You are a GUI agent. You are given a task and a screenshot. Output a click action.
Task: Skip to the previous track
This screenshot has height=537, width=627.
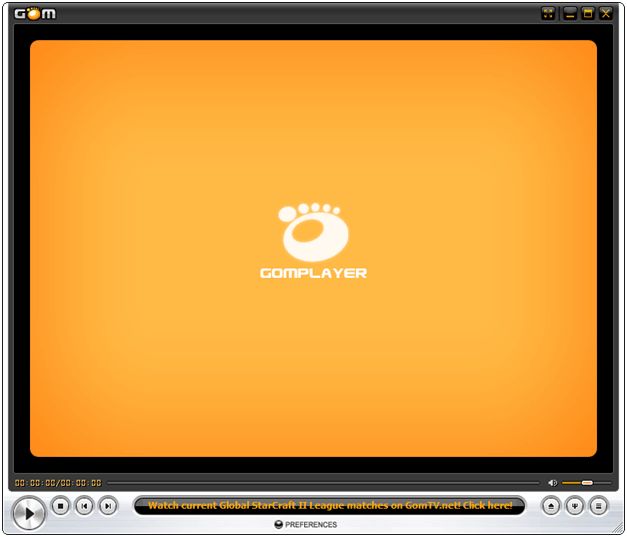point(84,507)
